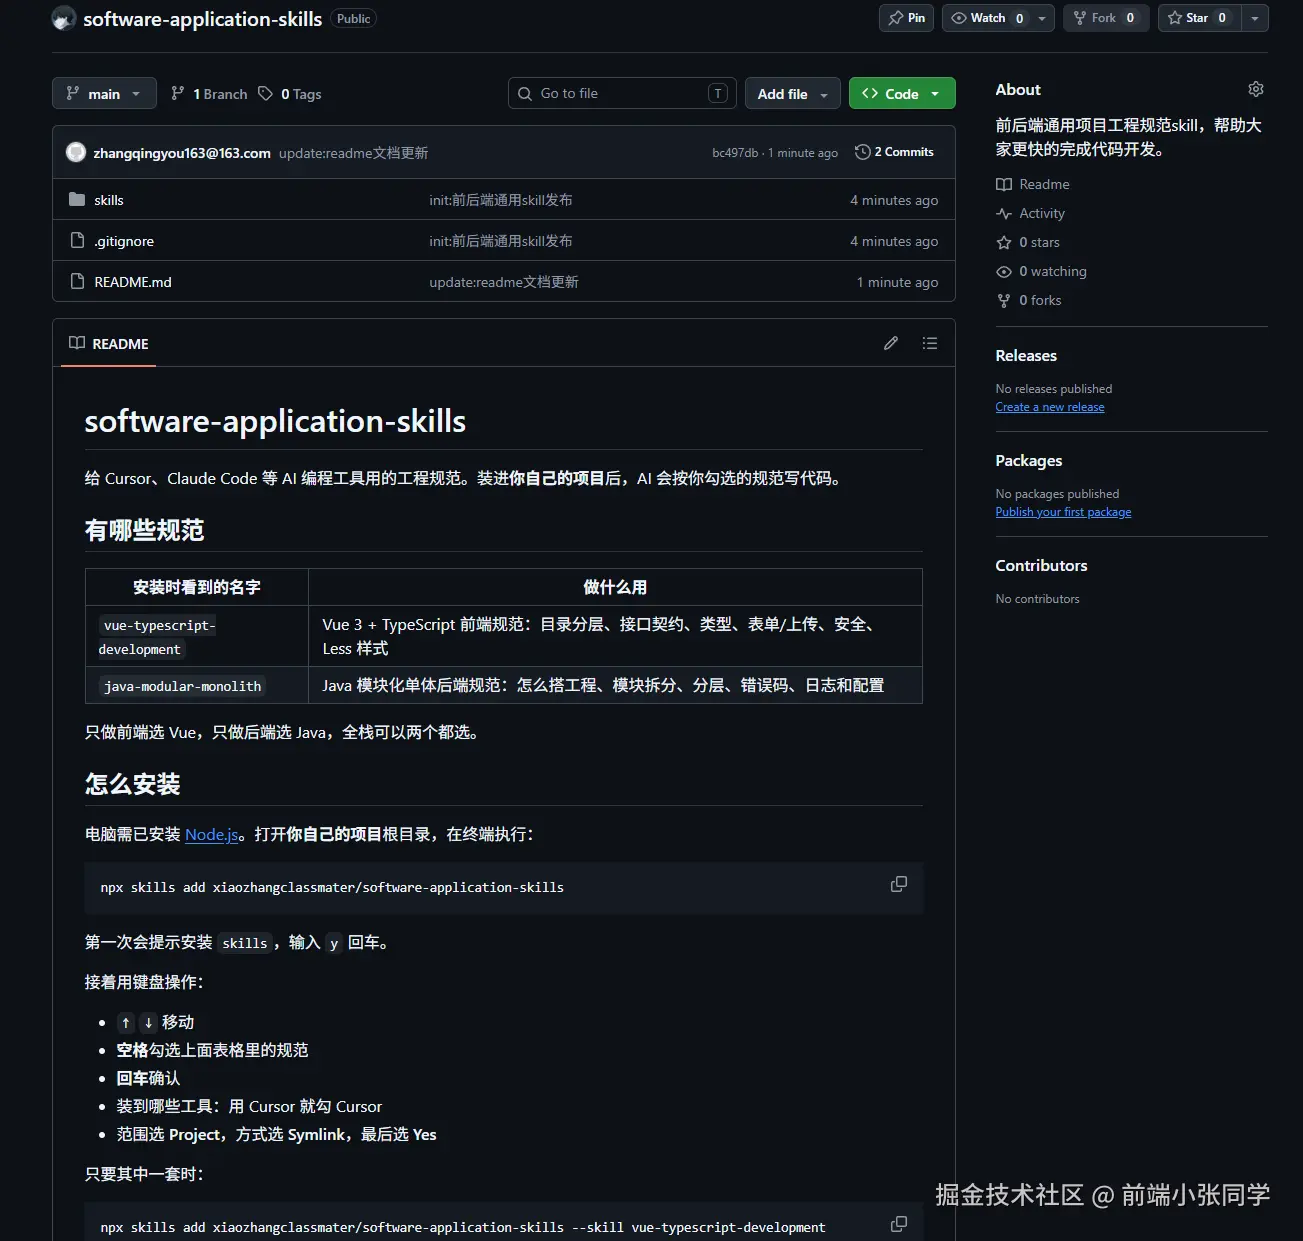Viewport: 1303px width, 1241px height.
Task: View the 2 Commits history
Action: point(894,152)
